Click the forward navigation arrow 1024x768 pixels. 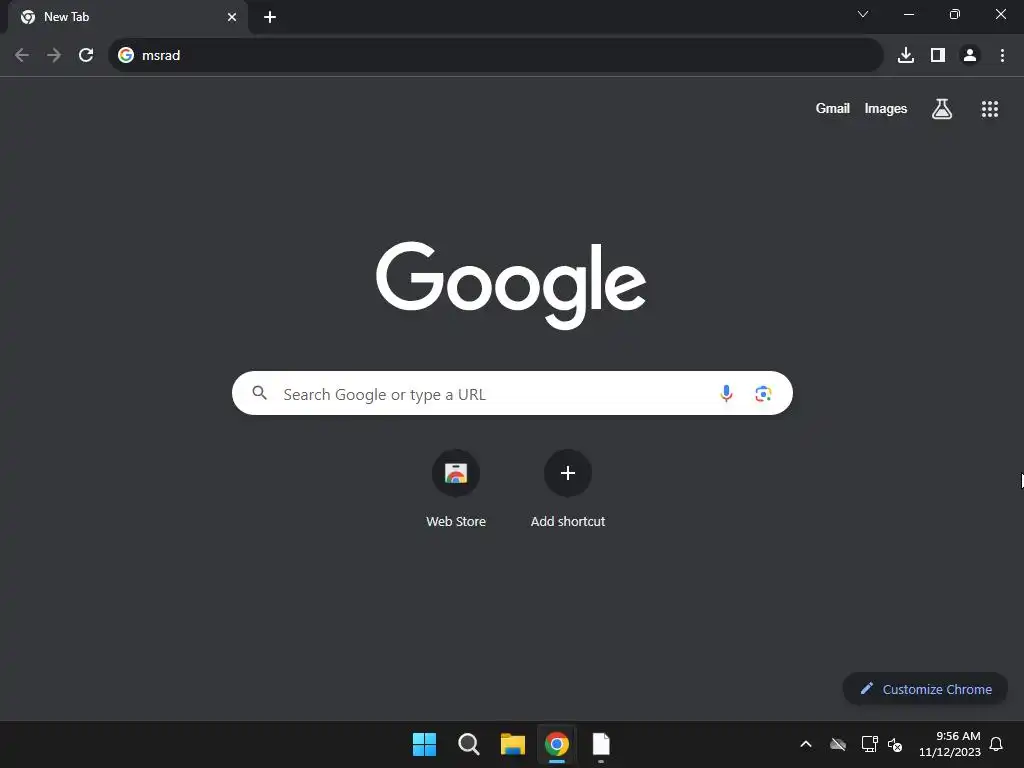point(54,56)
